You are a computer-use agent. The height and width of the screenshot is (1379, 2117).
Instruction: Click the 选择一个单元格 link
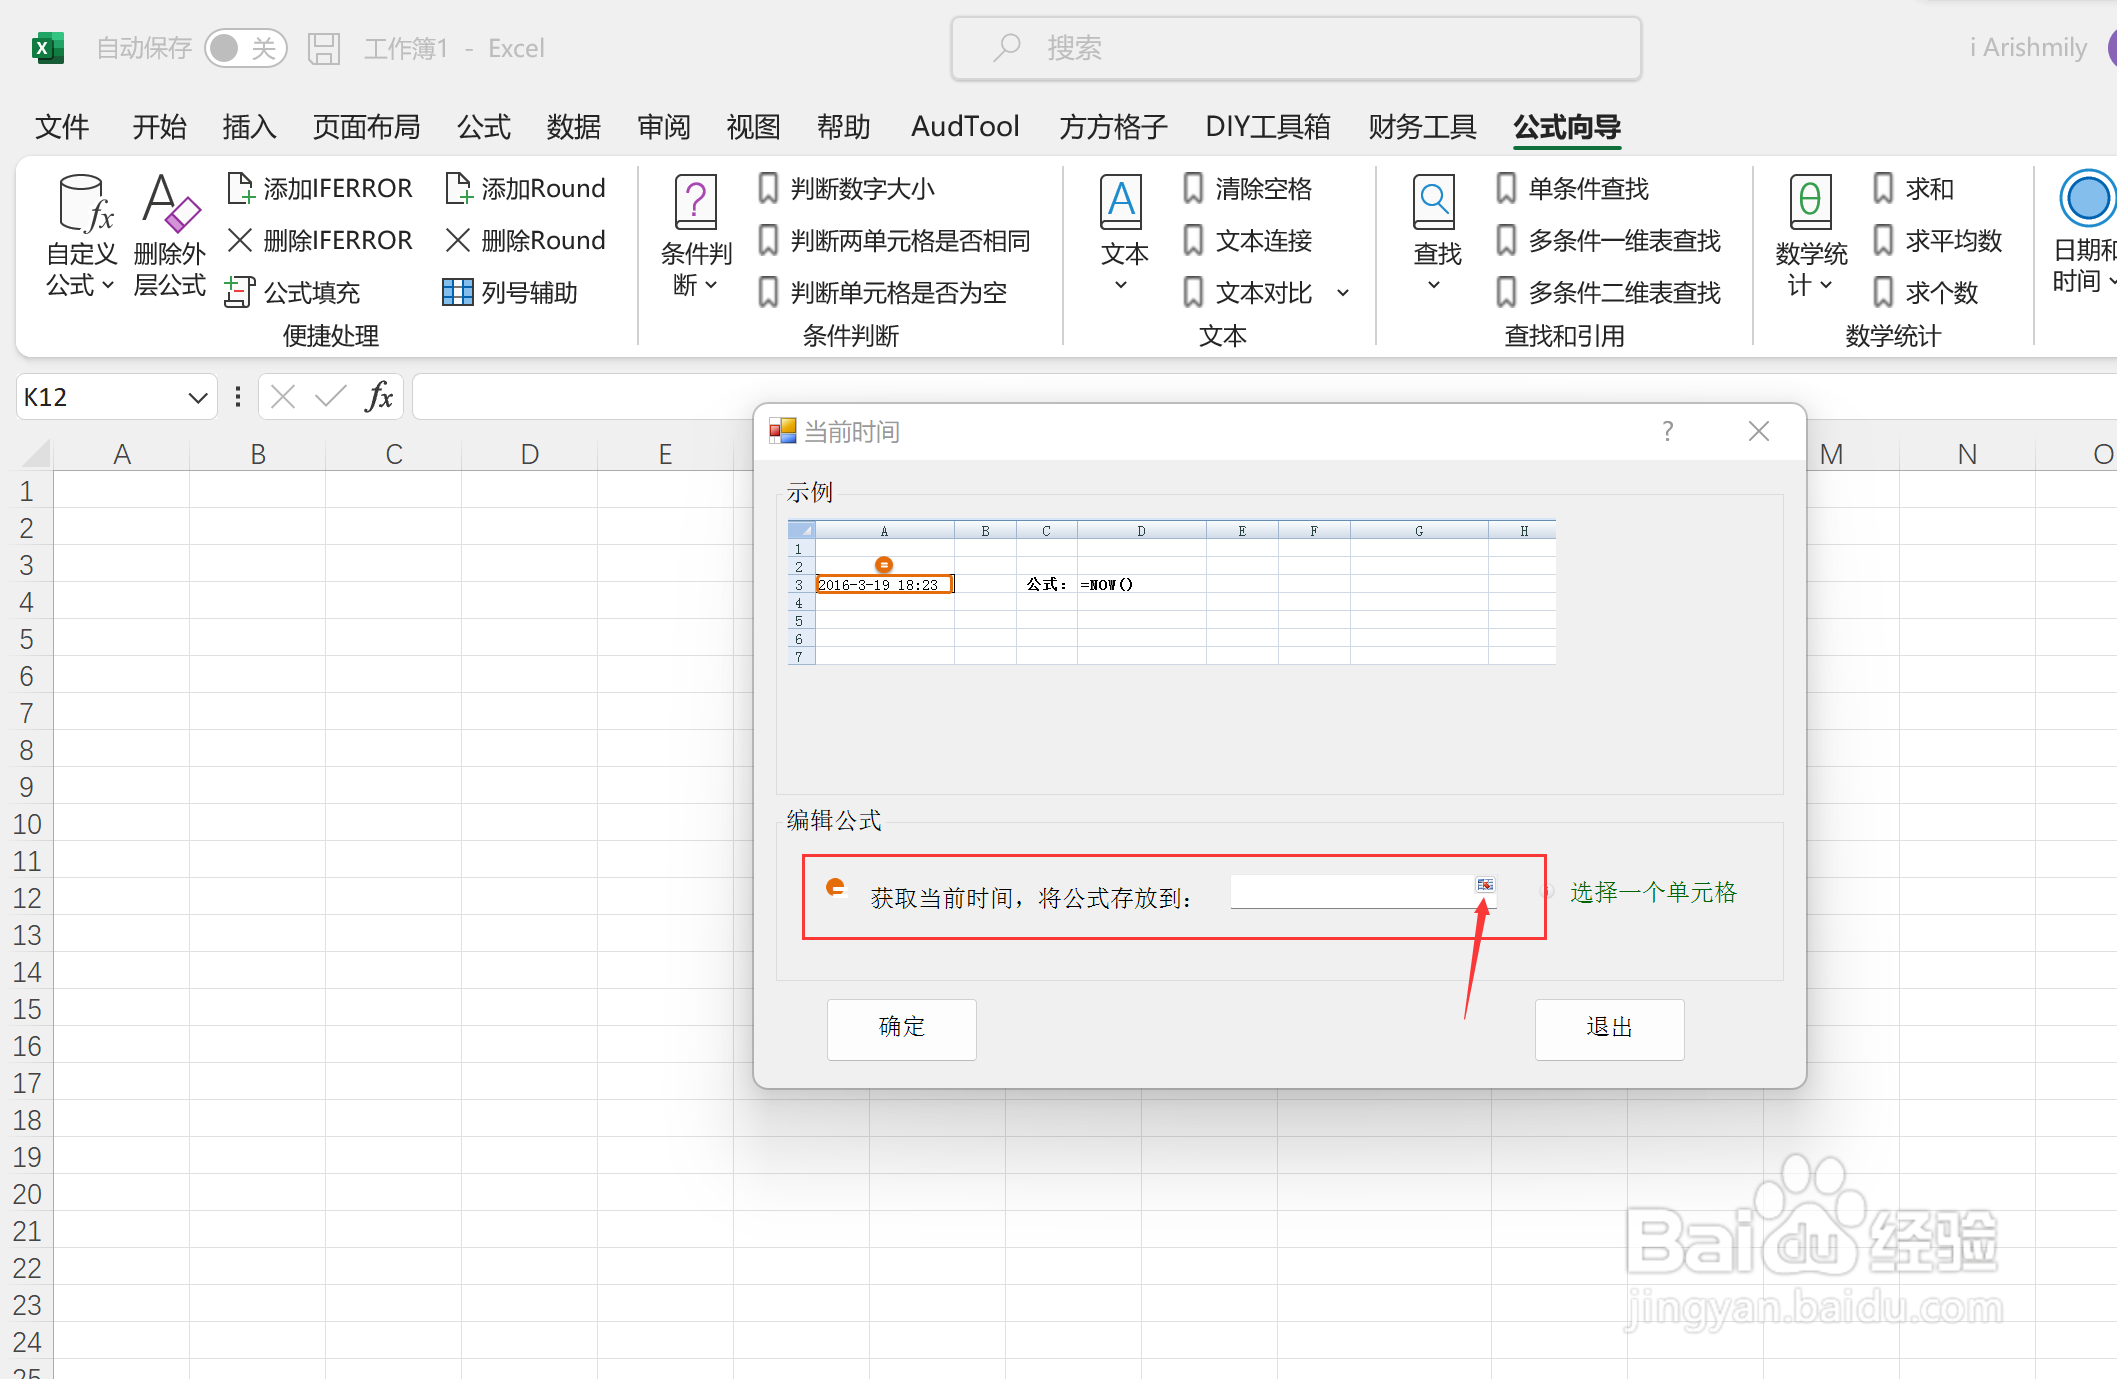click(1654, 892)
